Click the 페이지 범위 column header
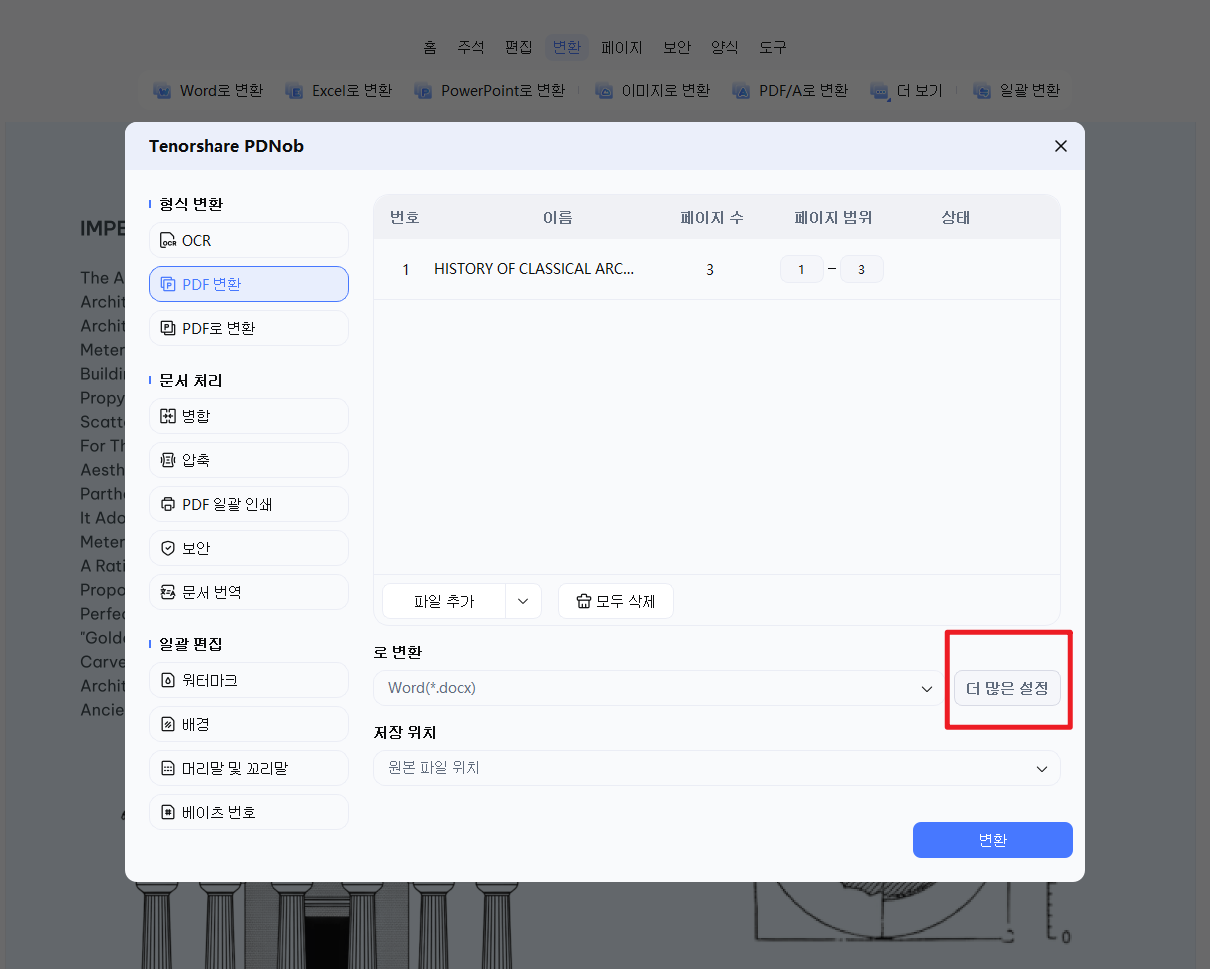Viewport: 1210px width, 969px height. click(834, 217)
